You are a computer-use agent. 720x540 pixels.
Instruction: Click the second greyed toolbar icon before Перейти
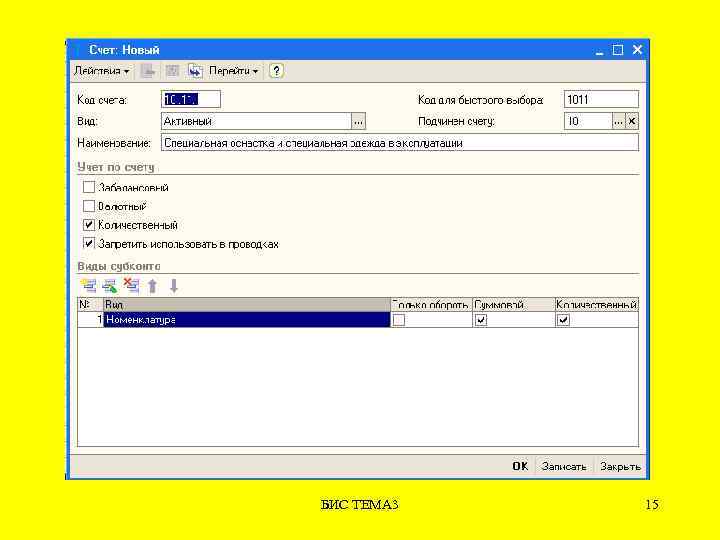[x=172, y=71]
